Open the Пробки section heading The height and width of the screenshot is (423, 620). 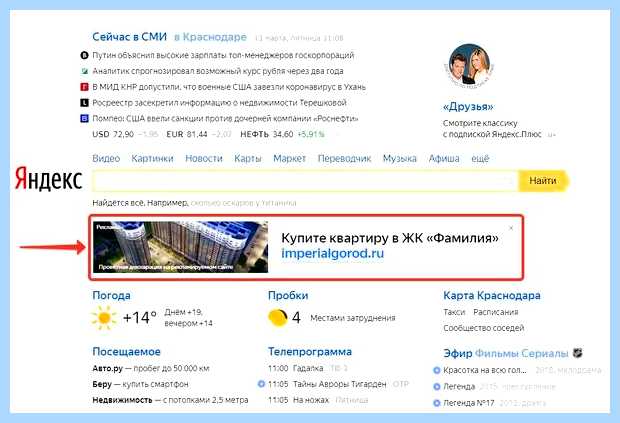288,296
